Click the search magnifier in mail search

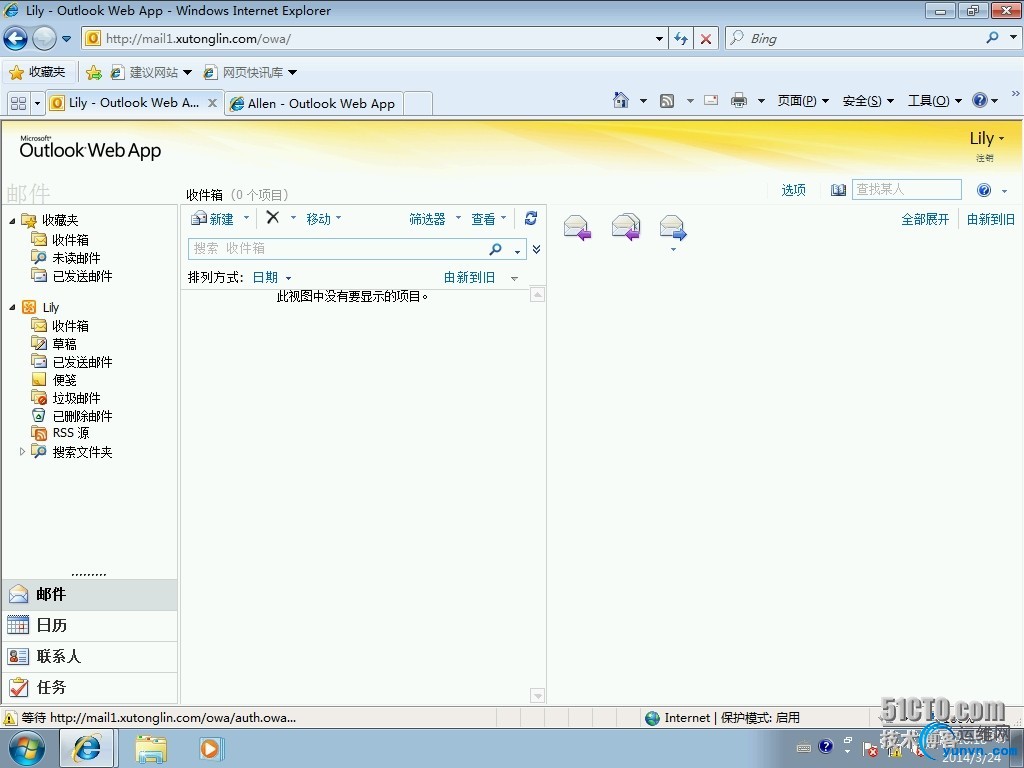point(496,249)
